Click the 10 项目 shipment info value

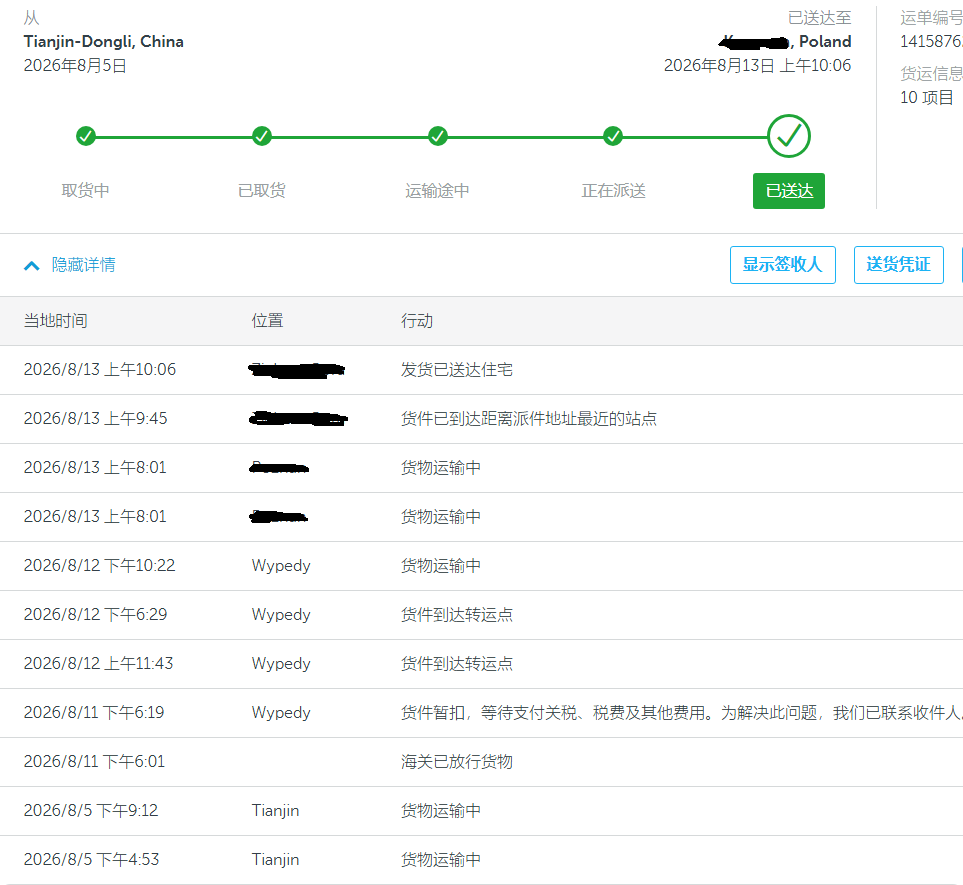(927, 97)
